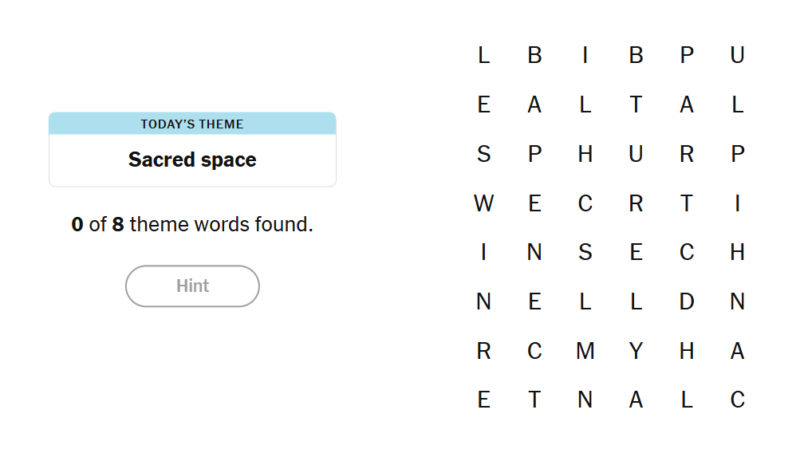
Task: Select the R left of C M Y
Action: [484, 351]
